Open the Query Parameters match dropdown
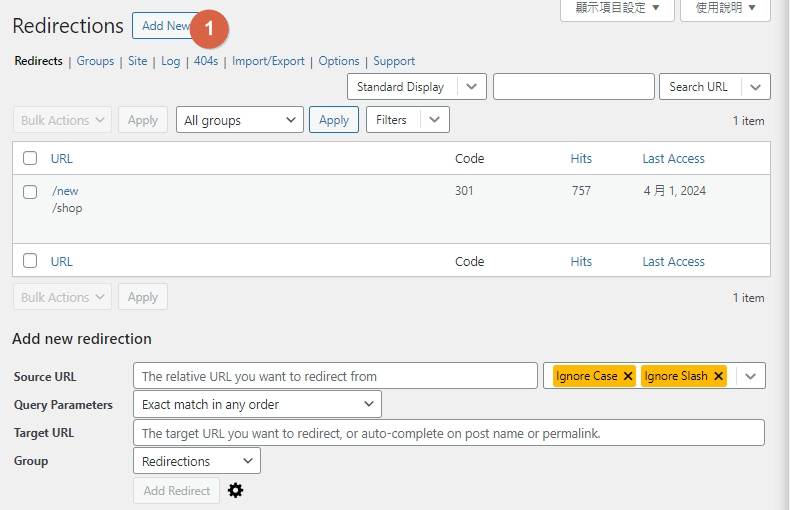The width and height of the screenshot is (790, 510). pos(257,404)
